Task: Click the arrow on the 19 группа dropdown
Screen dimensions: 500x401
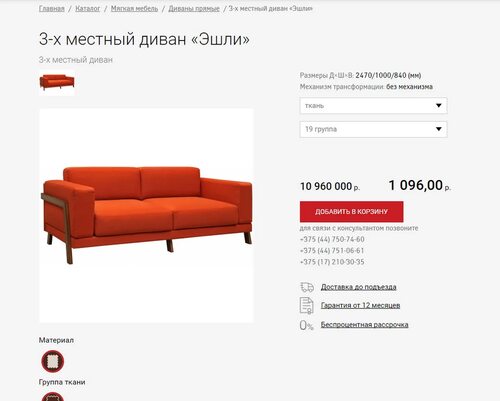Action: click(x=439, y=129)
